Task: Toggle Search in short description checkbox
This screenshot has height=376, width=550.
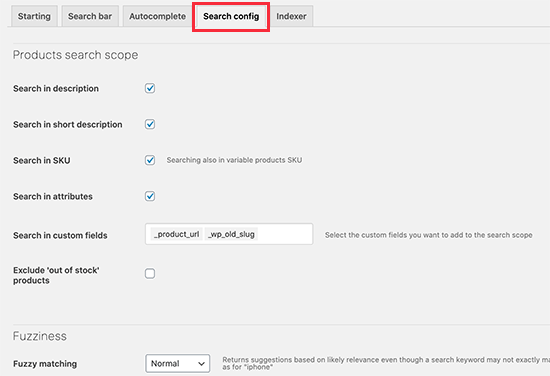Action: tap(150, 124)
